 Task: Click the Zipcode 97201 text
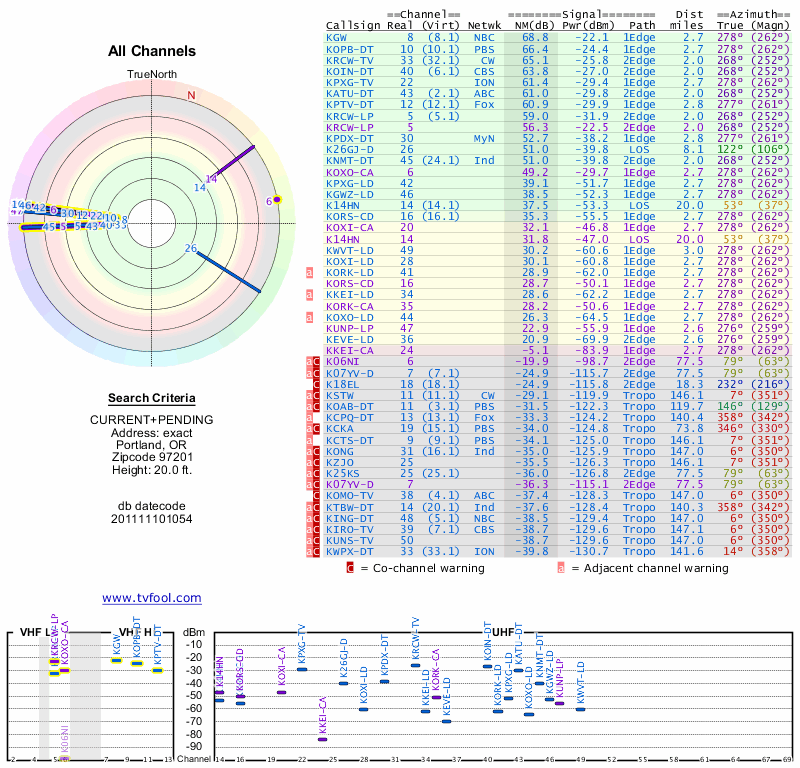152,457
